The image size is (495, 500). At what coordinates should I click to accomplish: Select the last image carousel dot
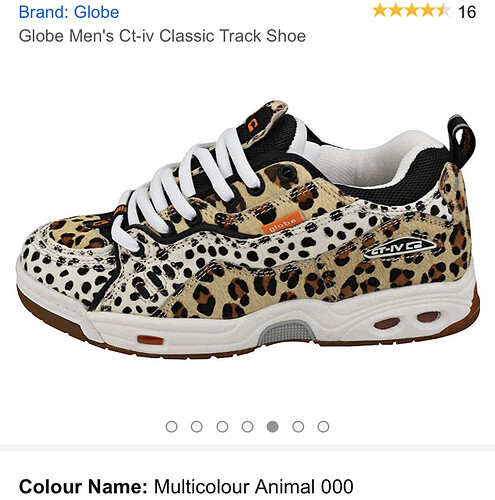click(x=323, y=426)
